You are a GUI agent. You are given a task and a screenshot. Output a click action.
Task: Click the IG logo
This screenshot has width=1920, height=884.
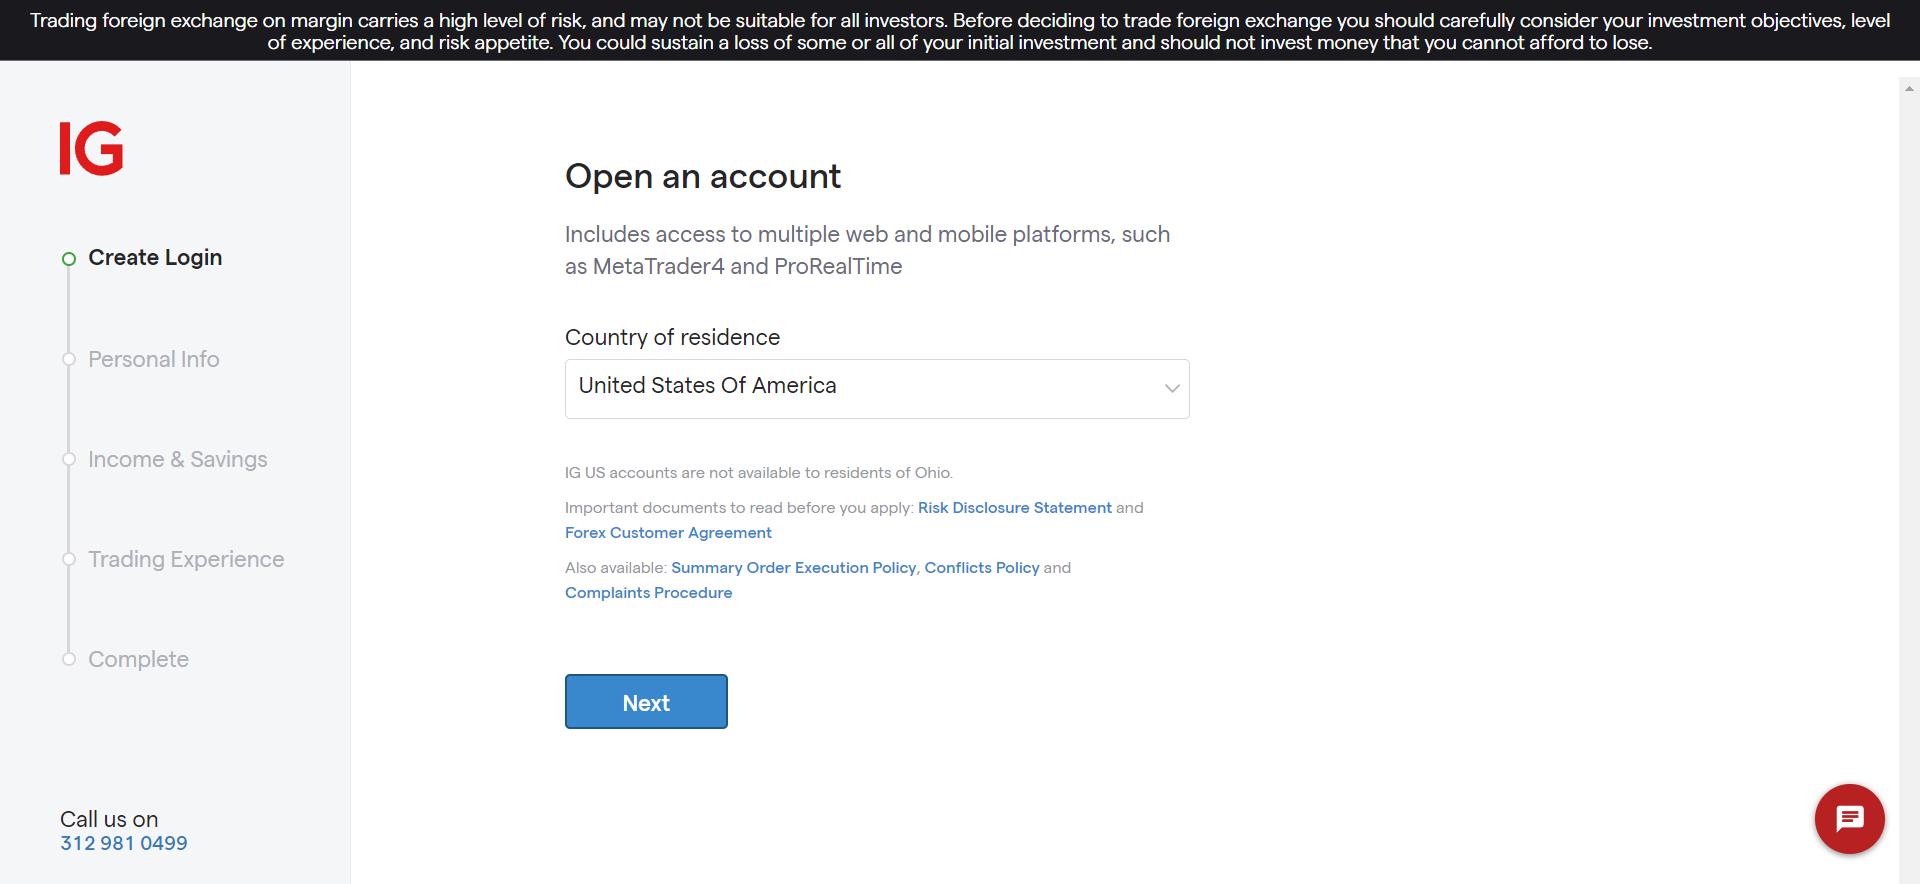(x=91, y=149)
